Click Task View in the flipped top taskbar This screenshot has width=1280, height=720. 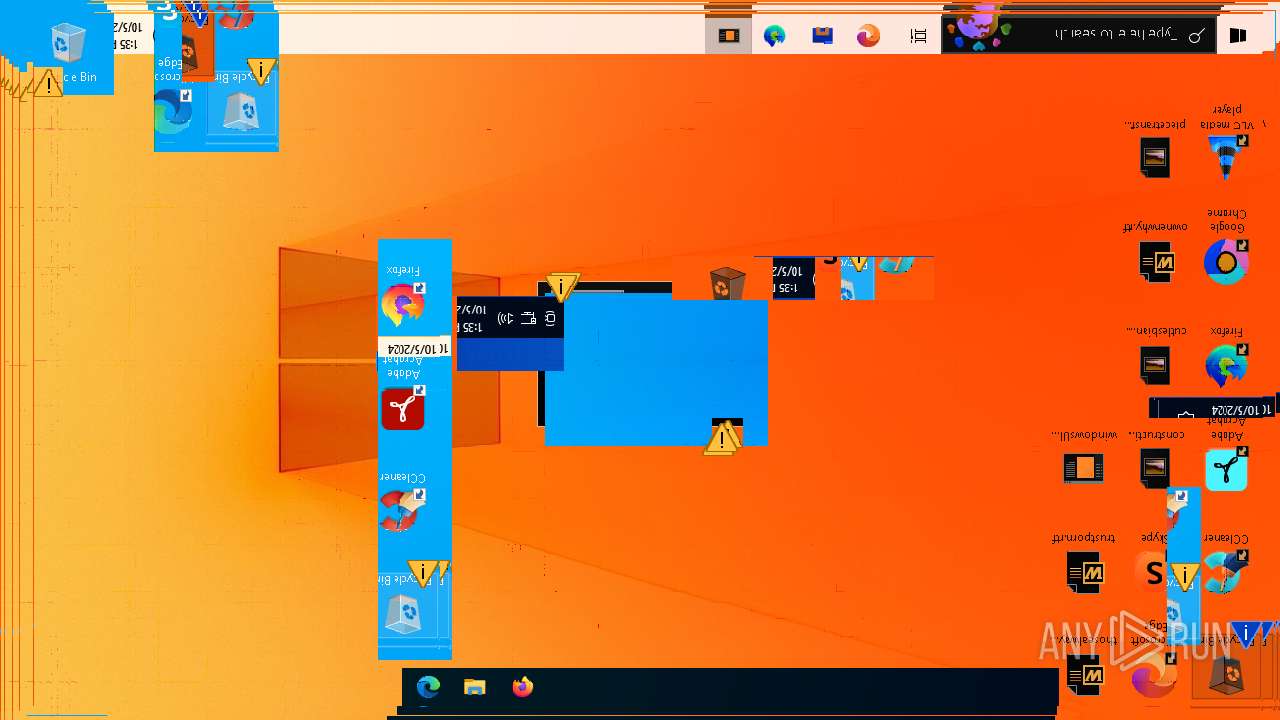918,36
